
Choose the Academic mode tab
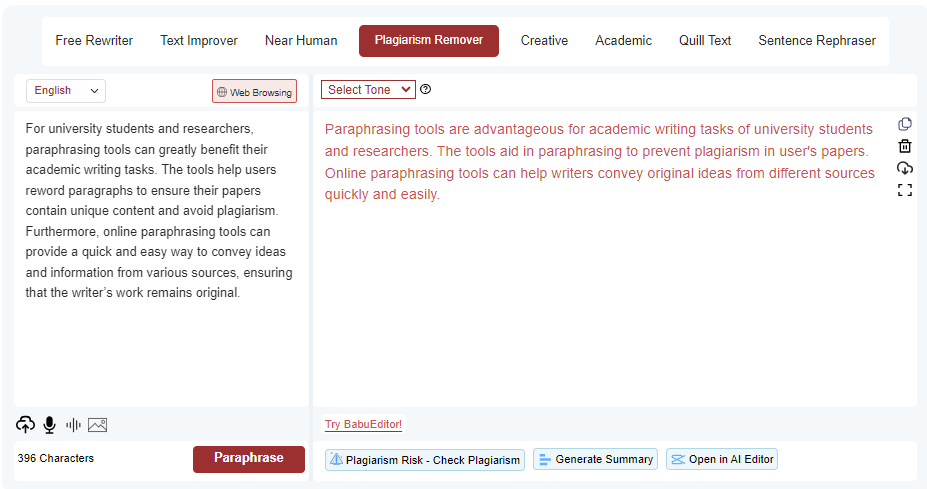click(x=623, y=40)
